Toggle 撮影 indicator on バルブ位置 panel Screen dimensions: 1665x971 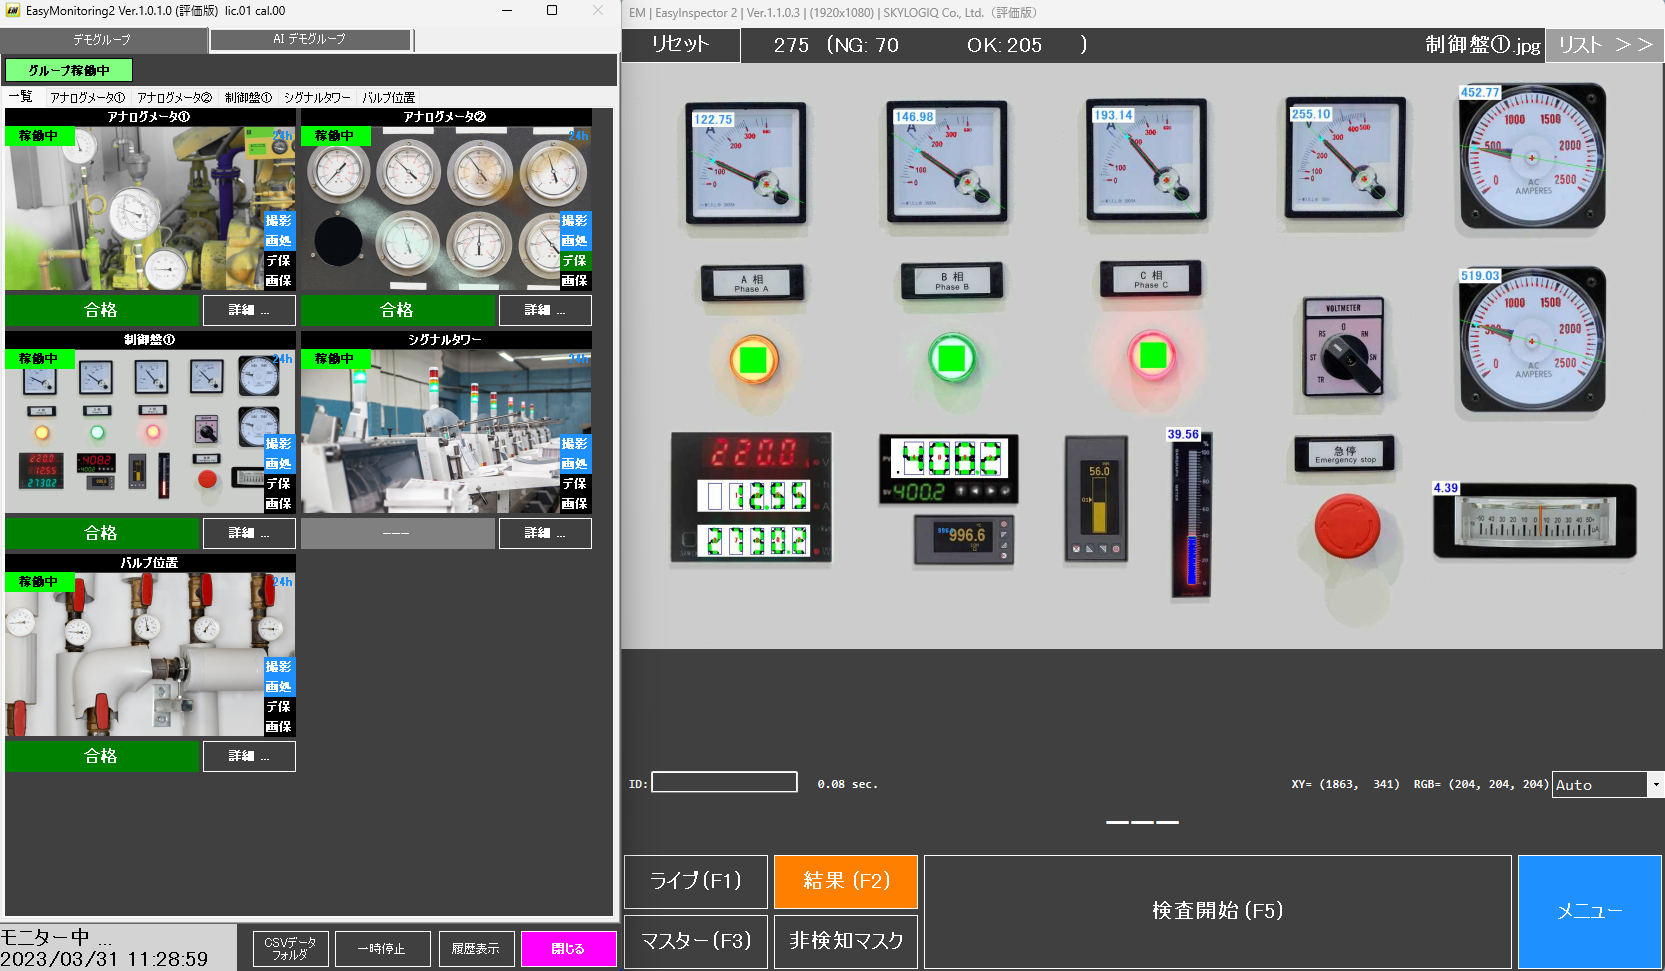(279, 667)
